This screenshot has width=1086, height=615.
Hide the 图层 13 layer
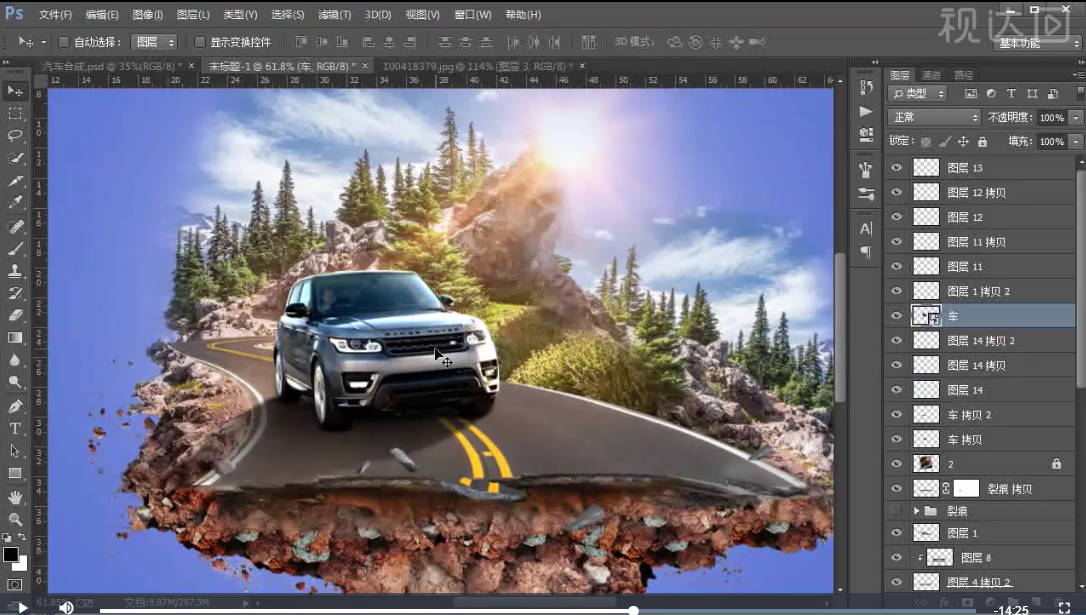tap(896, 168)
